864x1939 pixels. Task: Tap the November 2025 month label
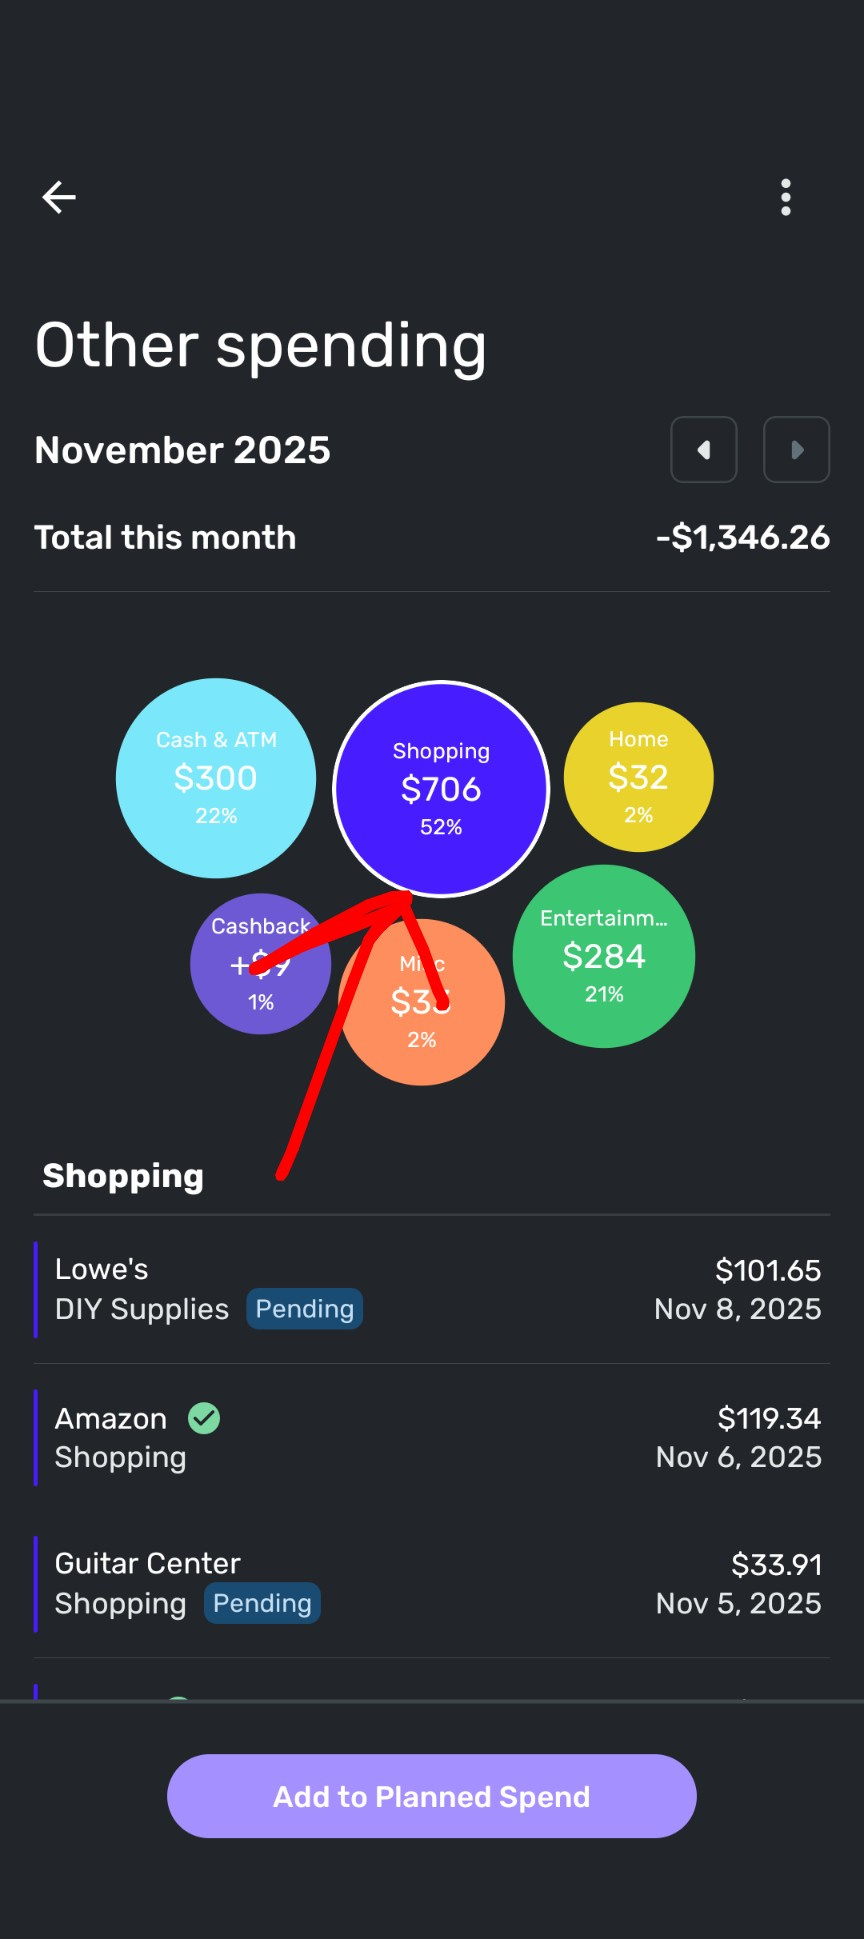[x=182, y=450]
